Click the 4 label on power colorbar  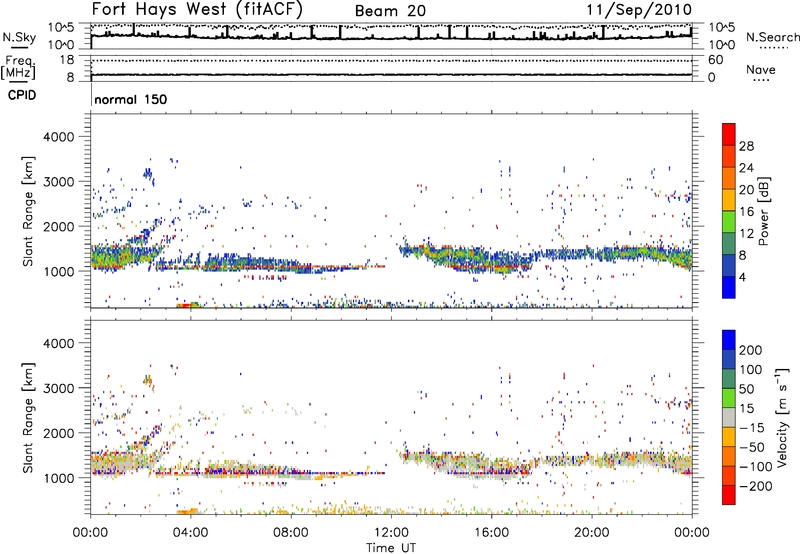point(742,277)
